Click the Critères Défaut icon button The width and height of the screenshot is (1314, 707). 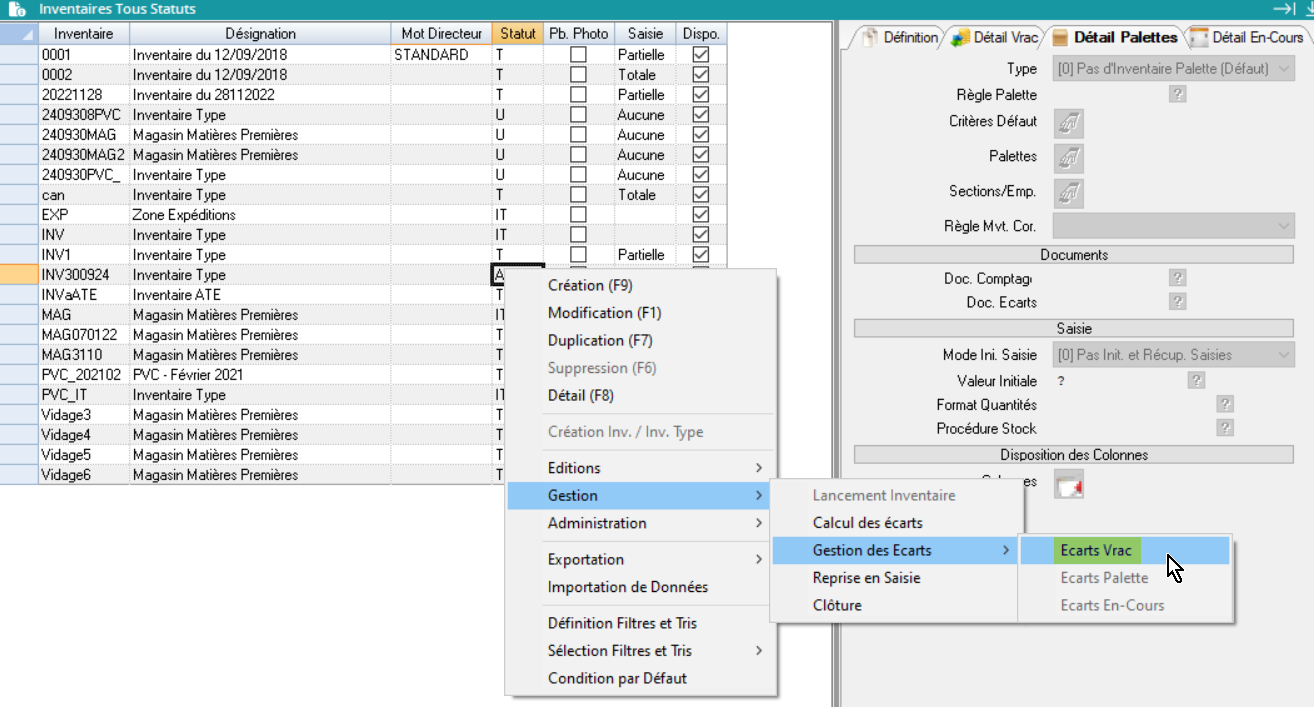pyautogui.click(x=1069, y=123)
